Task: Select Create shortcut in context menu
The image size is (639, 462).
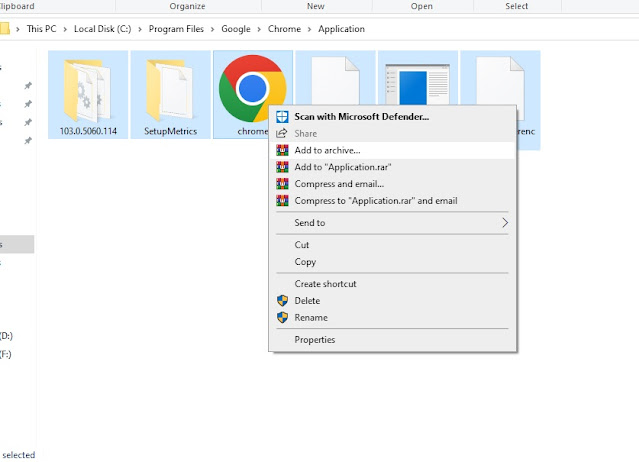Action: pos(392,284)
